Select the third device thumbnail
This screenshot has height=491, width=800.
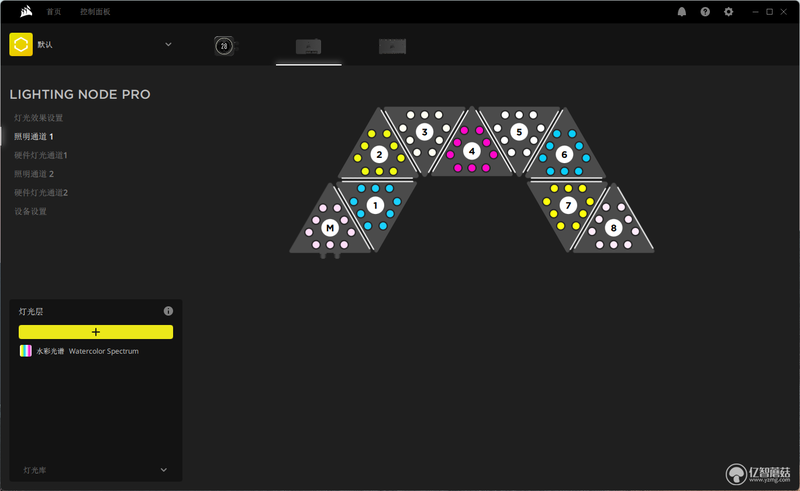click(392, 46)
